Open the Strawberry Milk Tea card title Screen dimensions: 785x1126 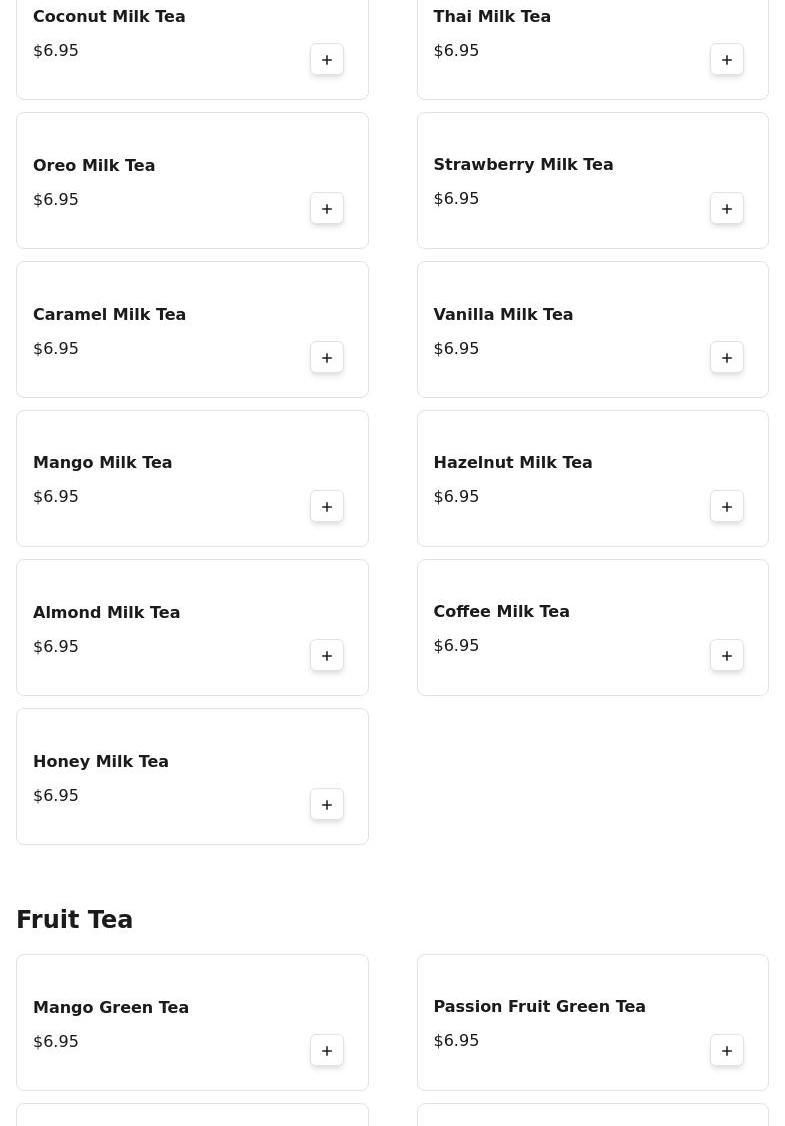click(524, 164)
